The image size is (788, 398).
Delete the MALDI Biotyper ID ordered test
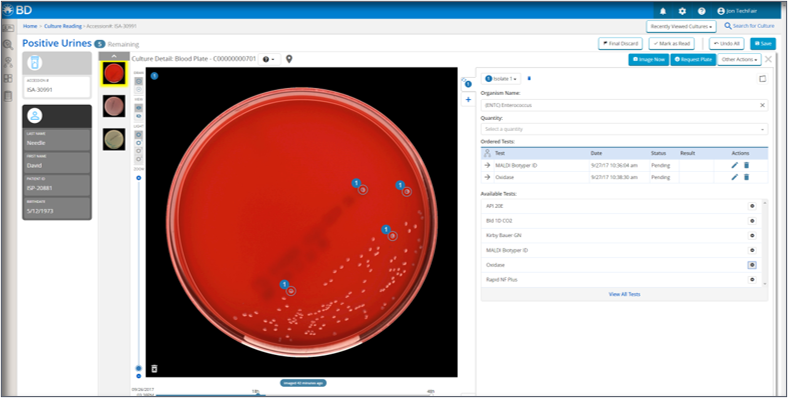[x=746, y=165]
